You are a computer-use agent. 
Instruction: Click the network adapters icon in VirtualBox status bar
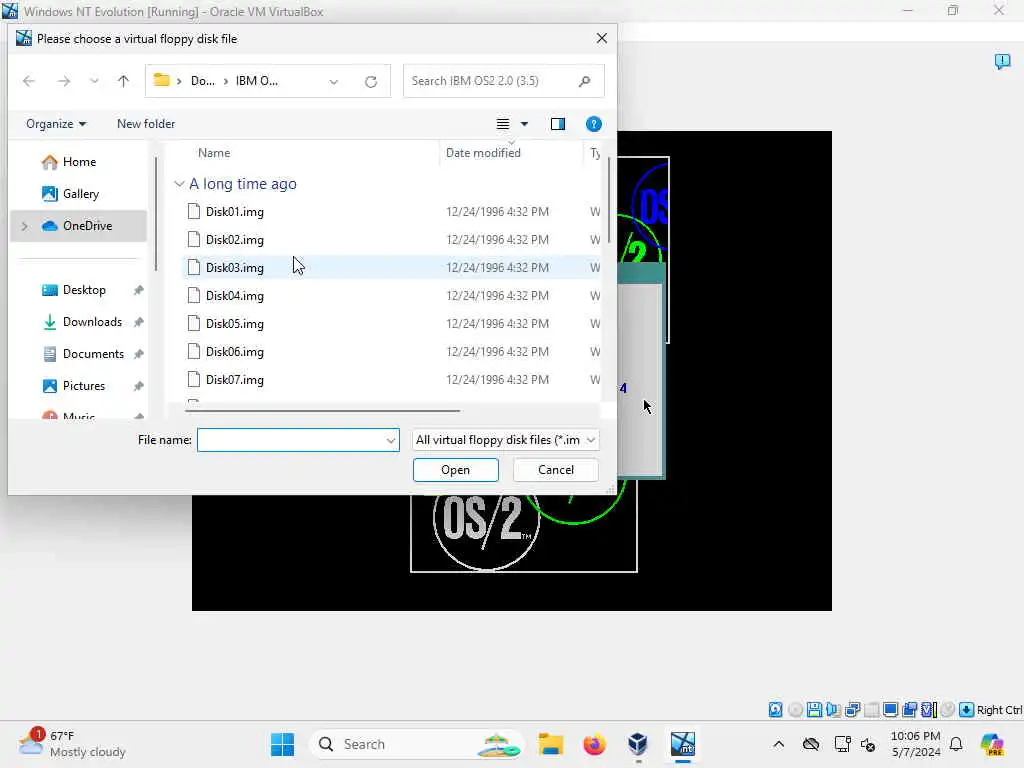(x=852, y=709)
